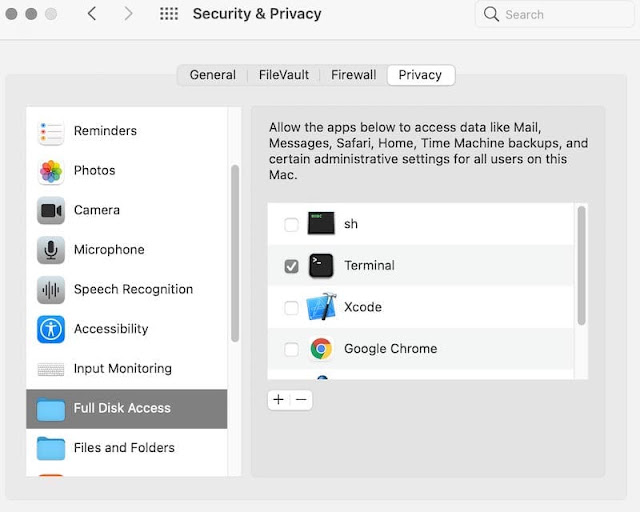Select the Input Monitoring keyboard icon

pos(51,369)
